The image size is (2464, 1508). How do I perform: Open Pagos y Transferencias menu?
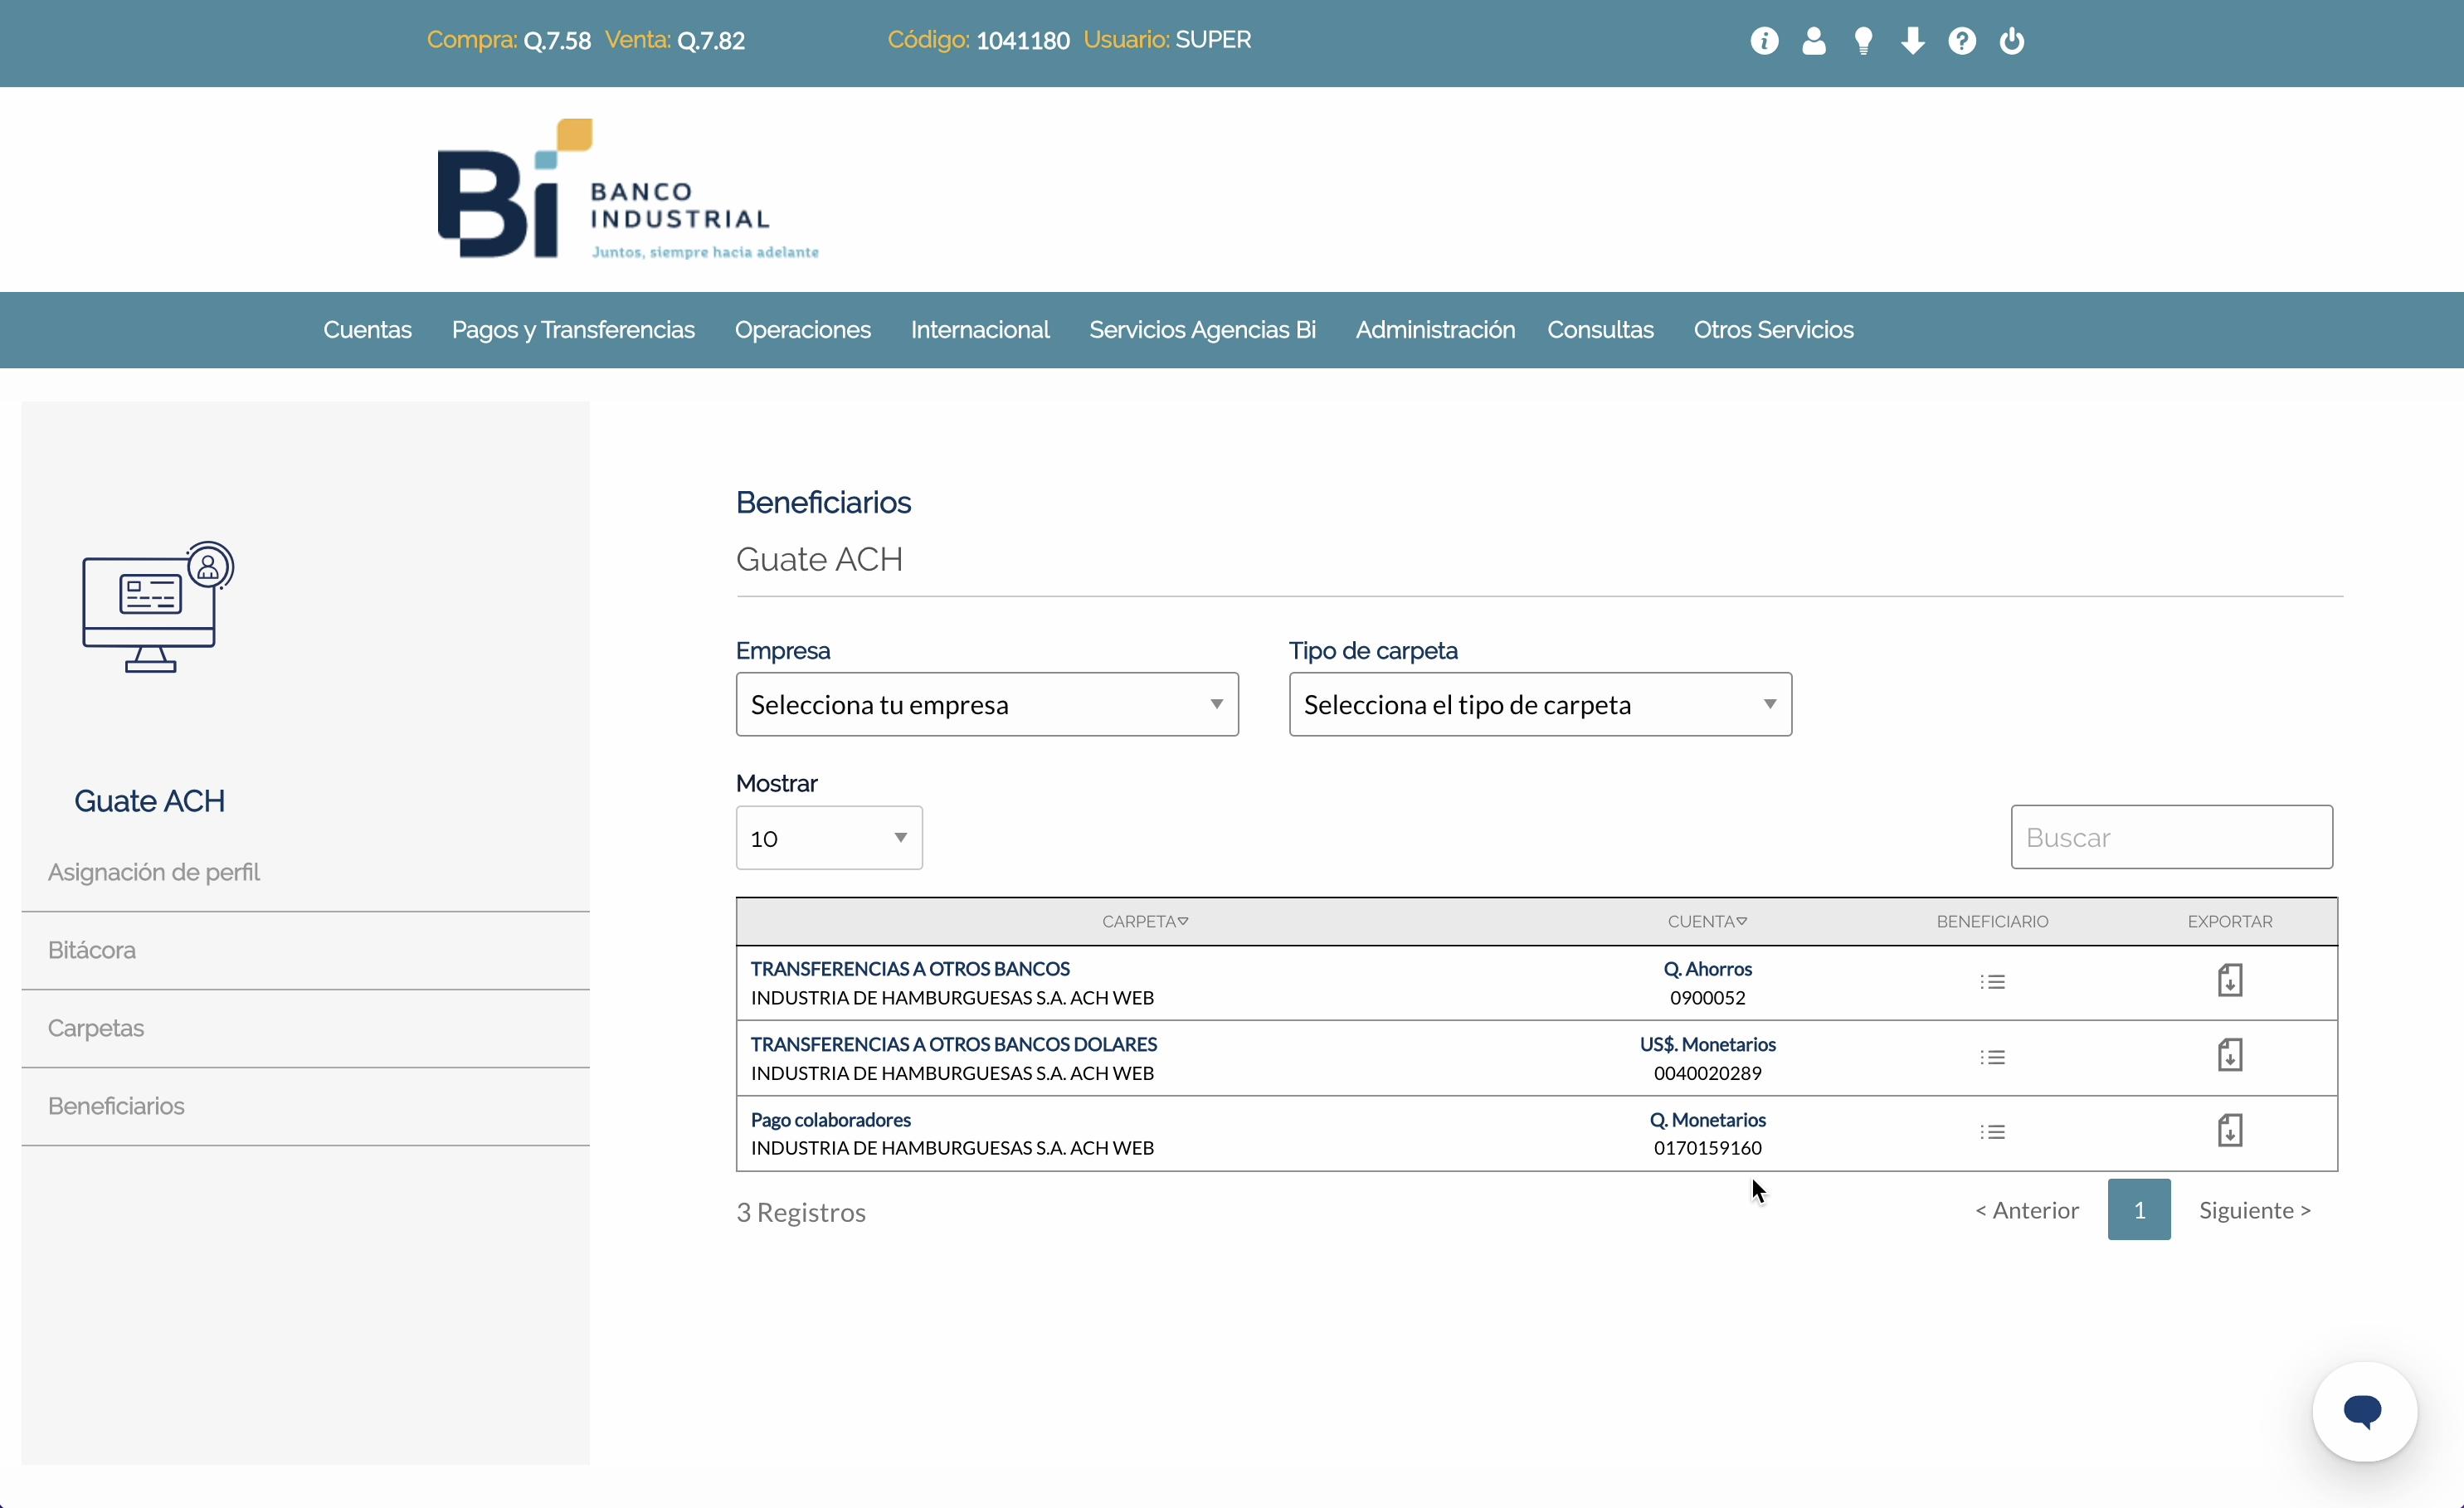tap(572, 330)
